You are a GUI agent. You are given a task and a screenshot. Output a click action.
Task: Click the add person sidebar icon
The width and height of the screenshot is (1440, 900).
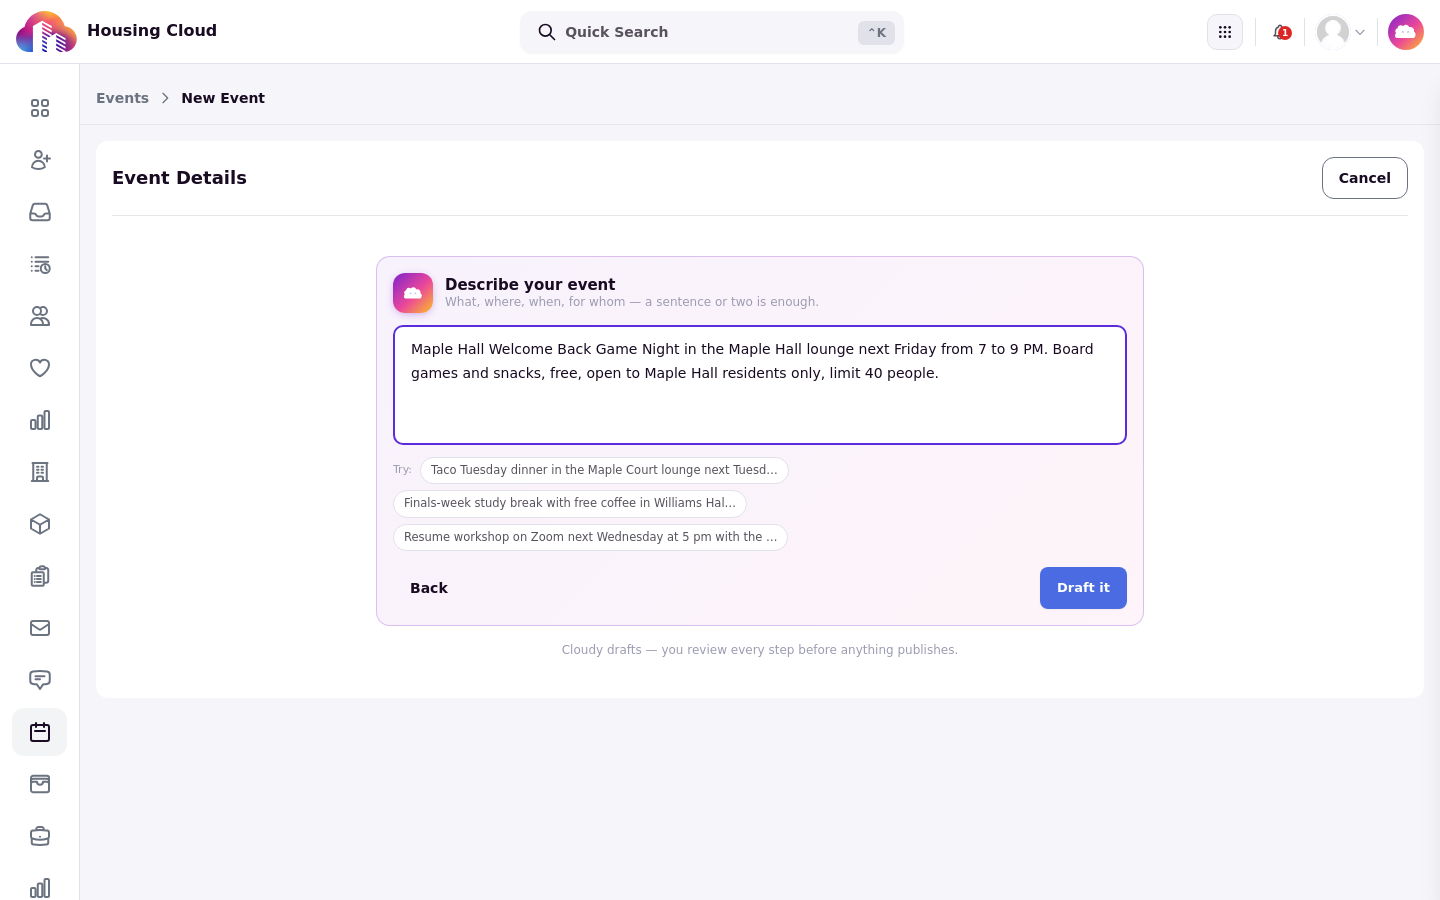pyautogui.click(x=40, y=160)
